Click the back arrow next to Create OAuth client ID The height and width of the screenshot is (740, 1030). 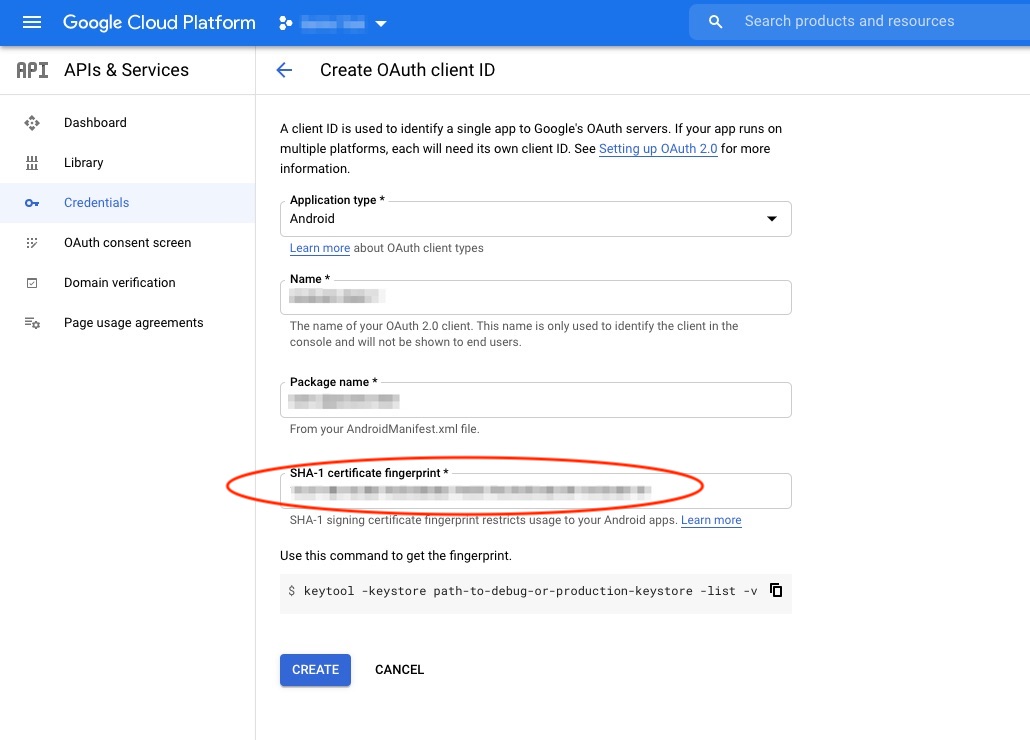(284, 70)
